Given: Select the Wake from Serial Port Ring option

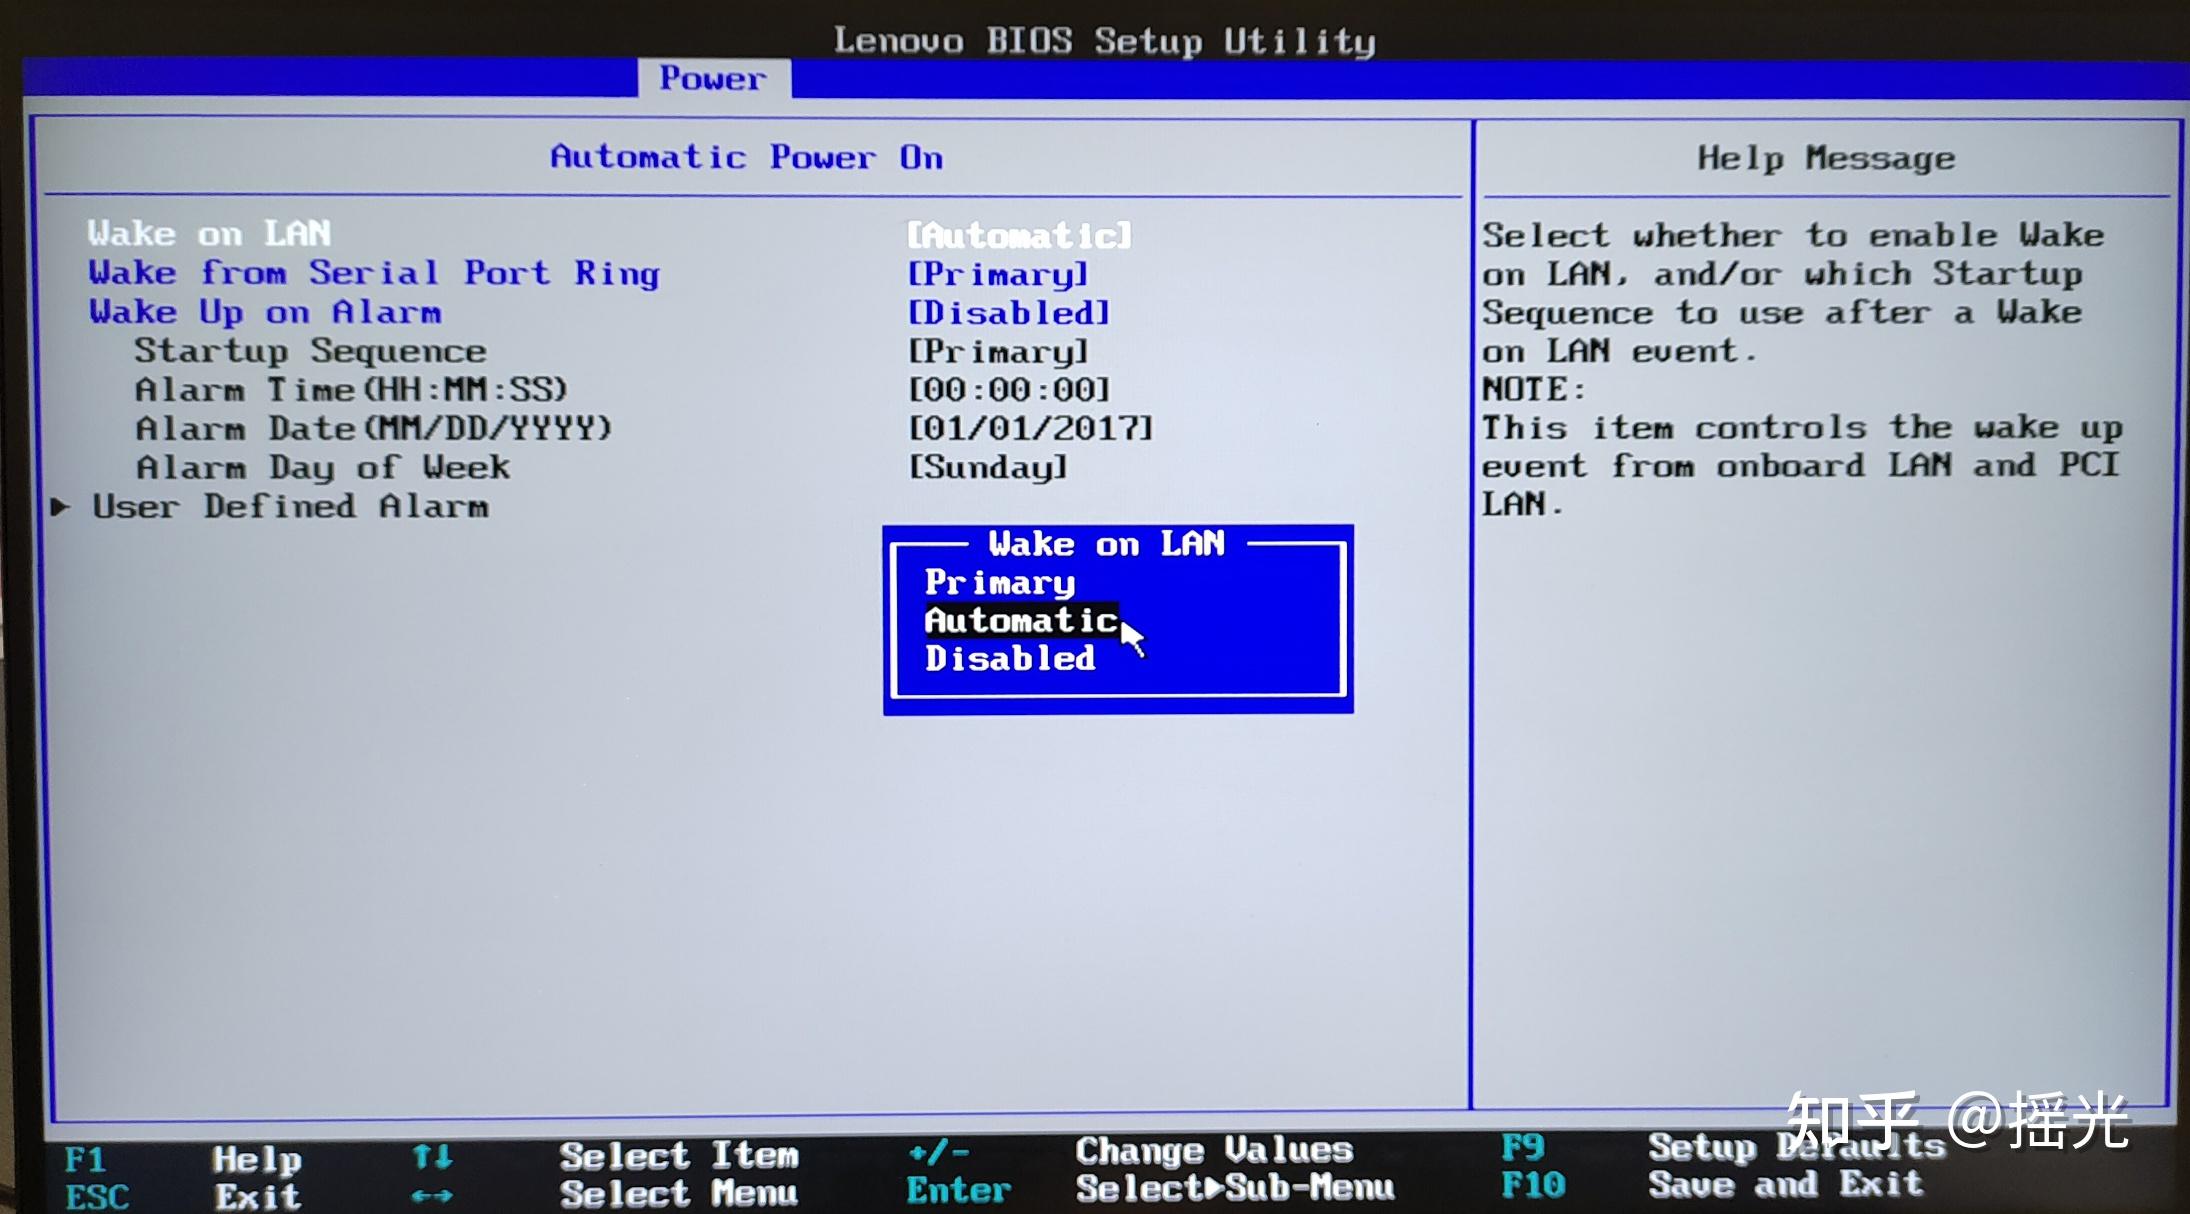Looking at the screenshot, I should coord(373,272).
